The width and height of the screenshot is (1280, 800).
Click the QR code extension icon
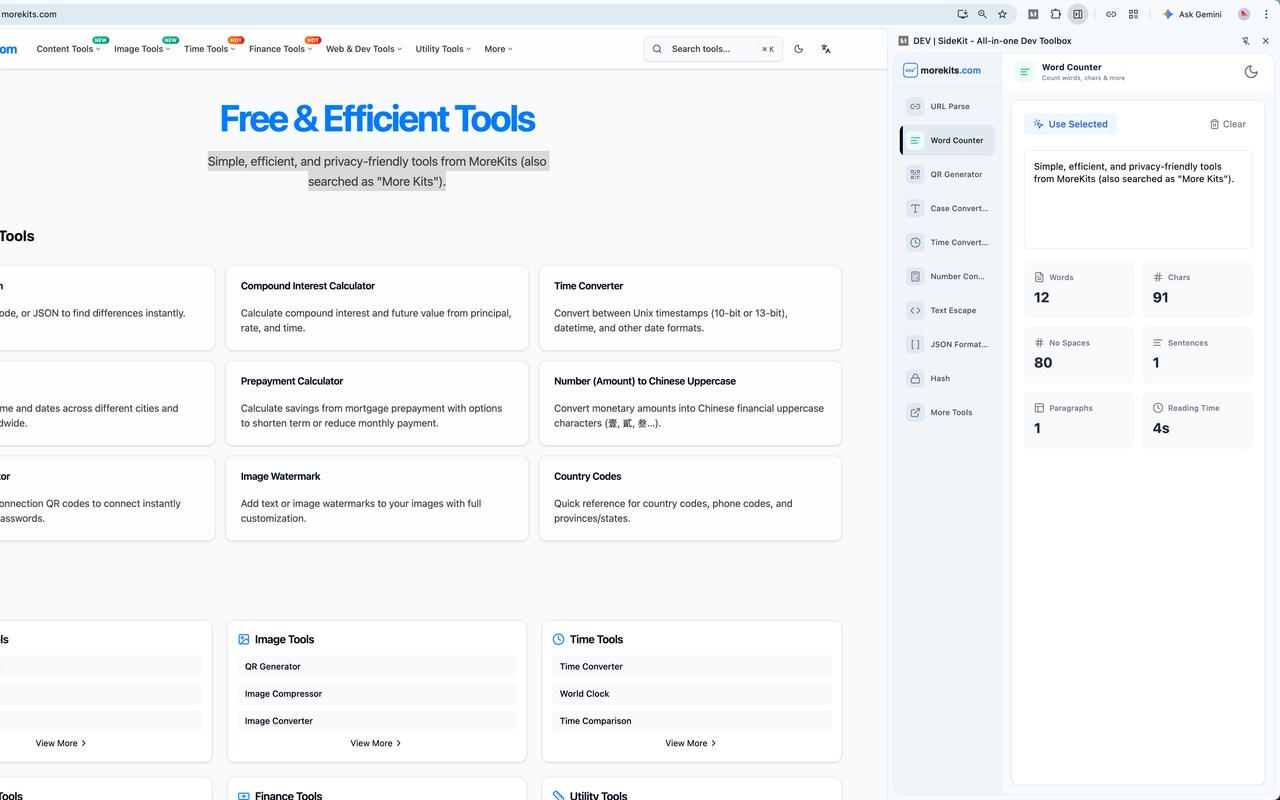click(1133, 14)
